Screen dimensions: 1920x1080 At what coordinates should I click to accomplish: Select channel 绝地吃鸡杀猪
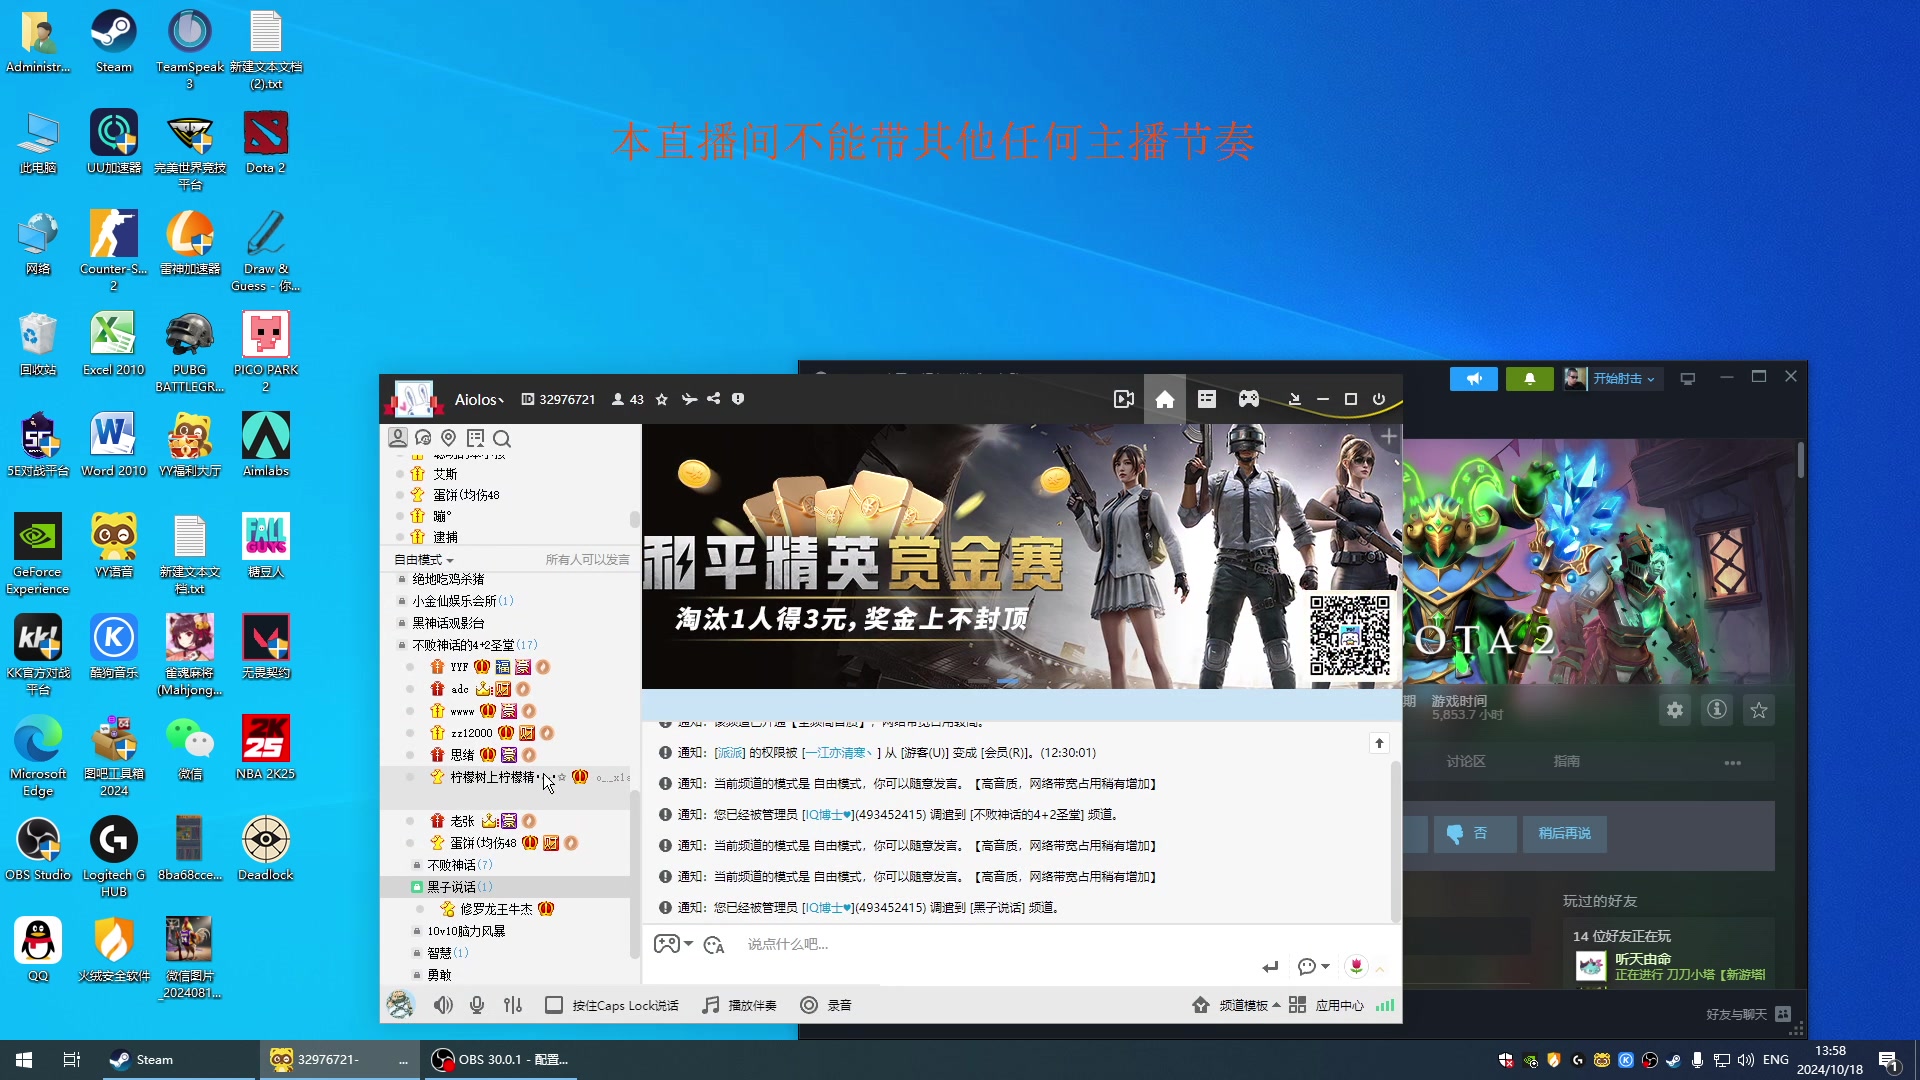click(448, 579)
